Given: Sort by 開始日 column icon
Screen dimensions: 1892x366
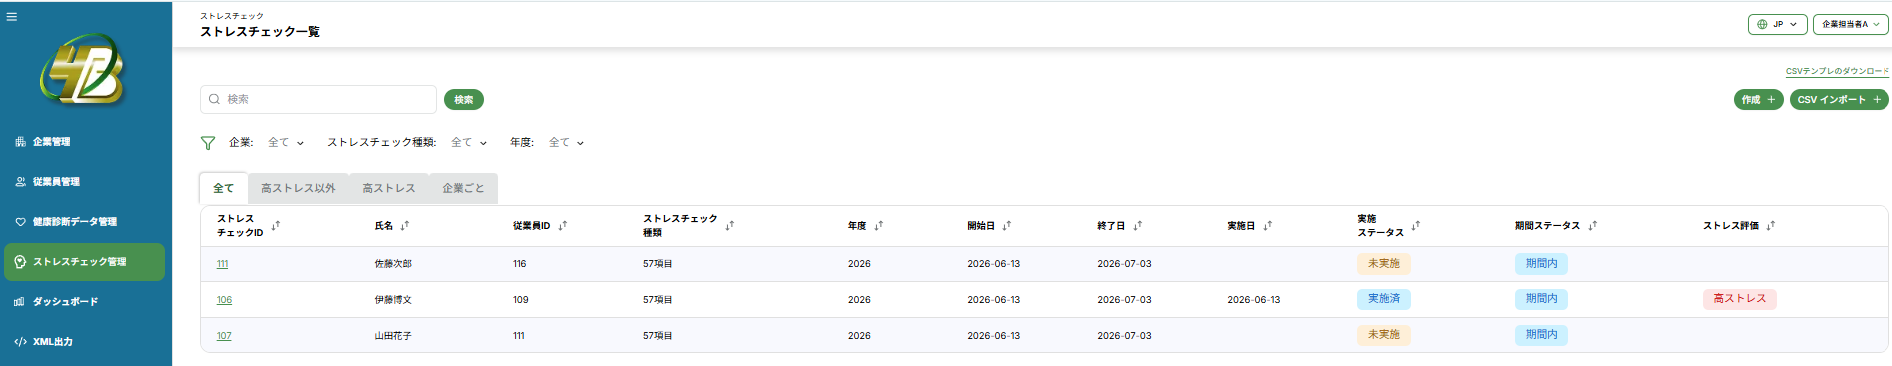Looking at the screenshot, I should [1007, 226].
